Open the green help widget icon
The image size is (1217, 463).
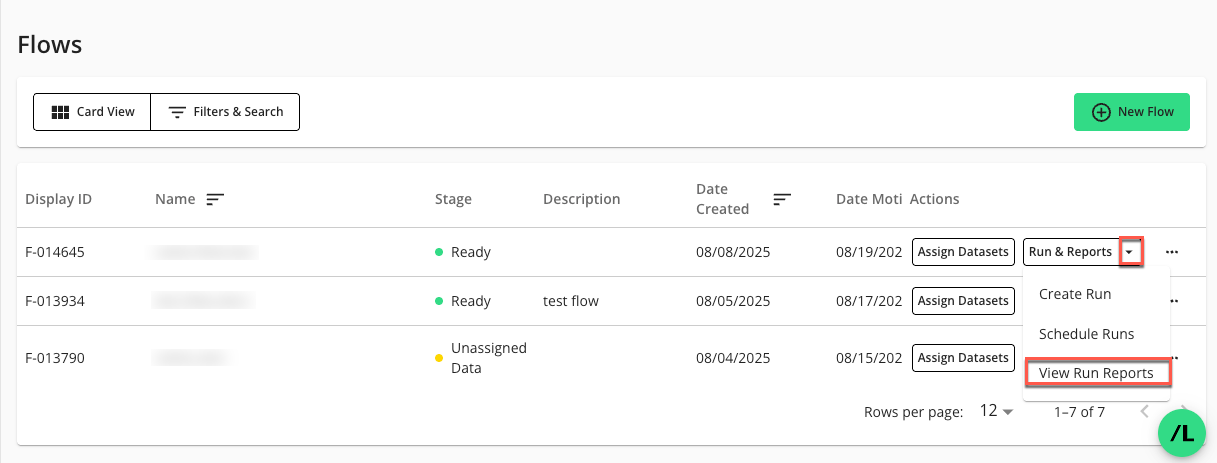click(x=1183, y=433)
